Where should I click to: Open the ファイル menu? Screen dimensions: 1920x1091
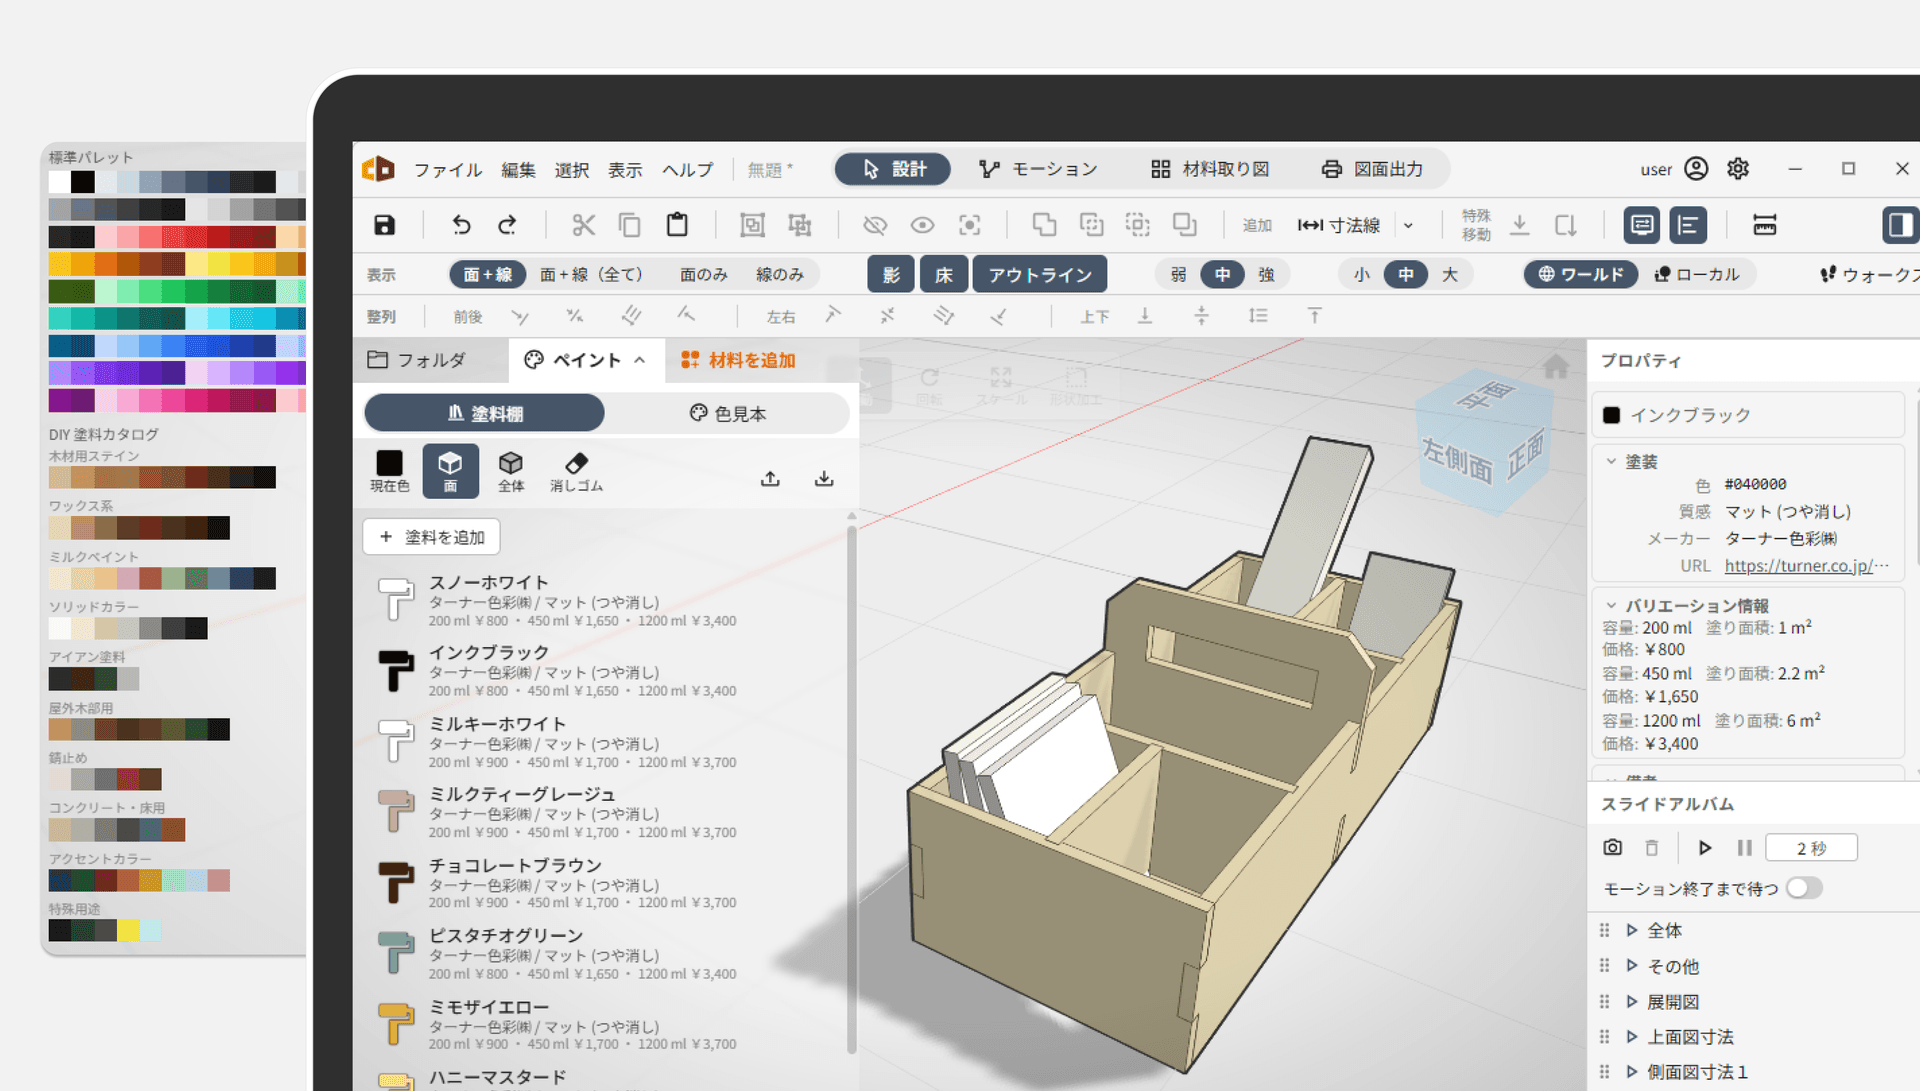(x=448, y=170)
